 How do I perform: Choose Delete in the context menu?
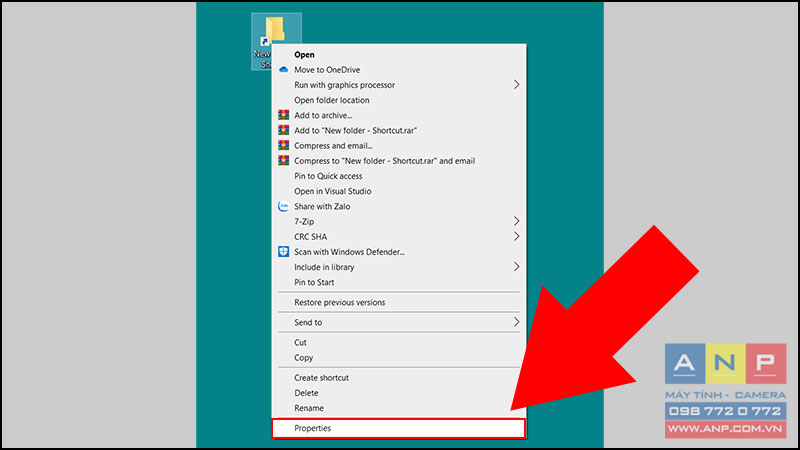398,393
